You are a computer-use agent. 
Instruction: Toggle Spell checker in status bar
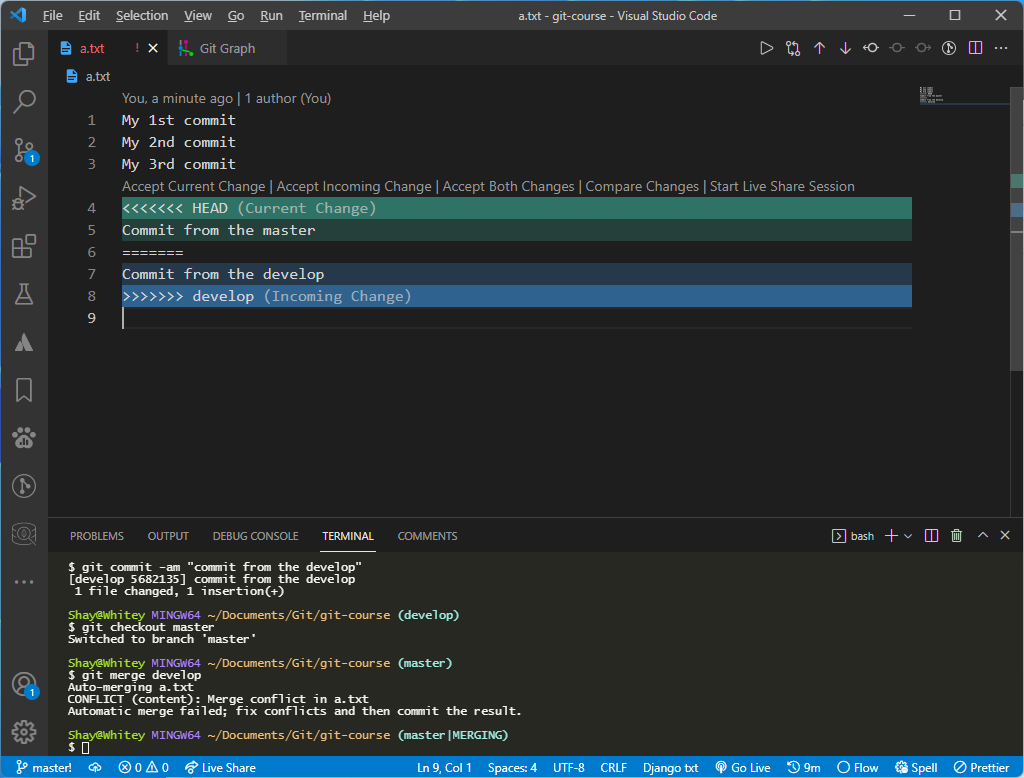click(916, 768)
